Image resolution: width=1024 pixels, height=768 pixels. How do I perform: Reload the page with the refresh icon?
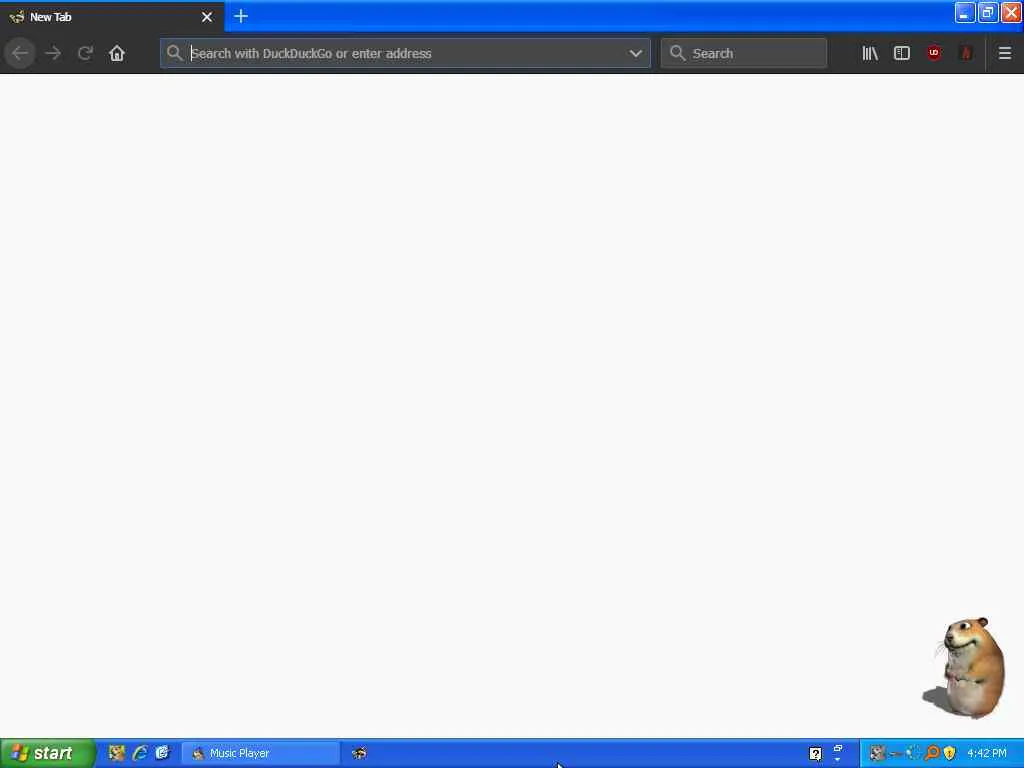[x=85, y=53]
